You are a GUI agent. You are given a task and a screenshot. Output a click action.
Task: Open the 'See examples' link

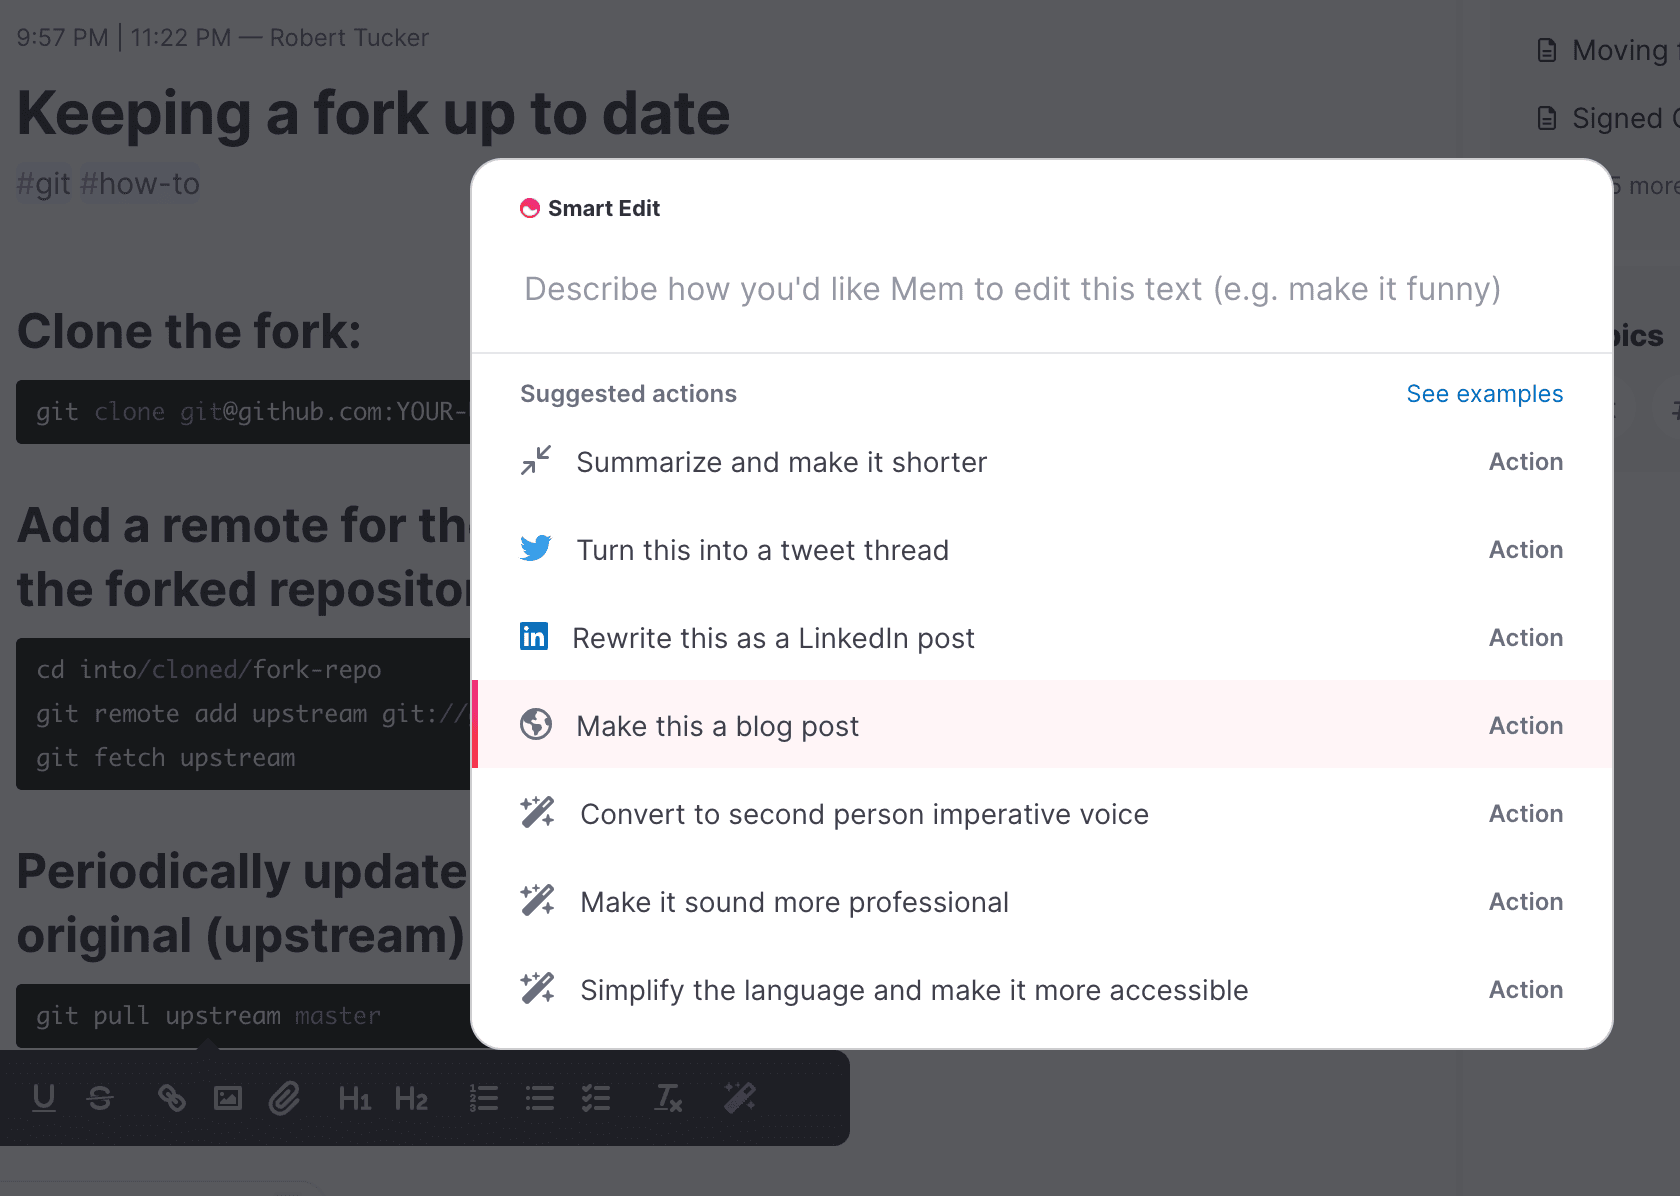point(1484,393)
